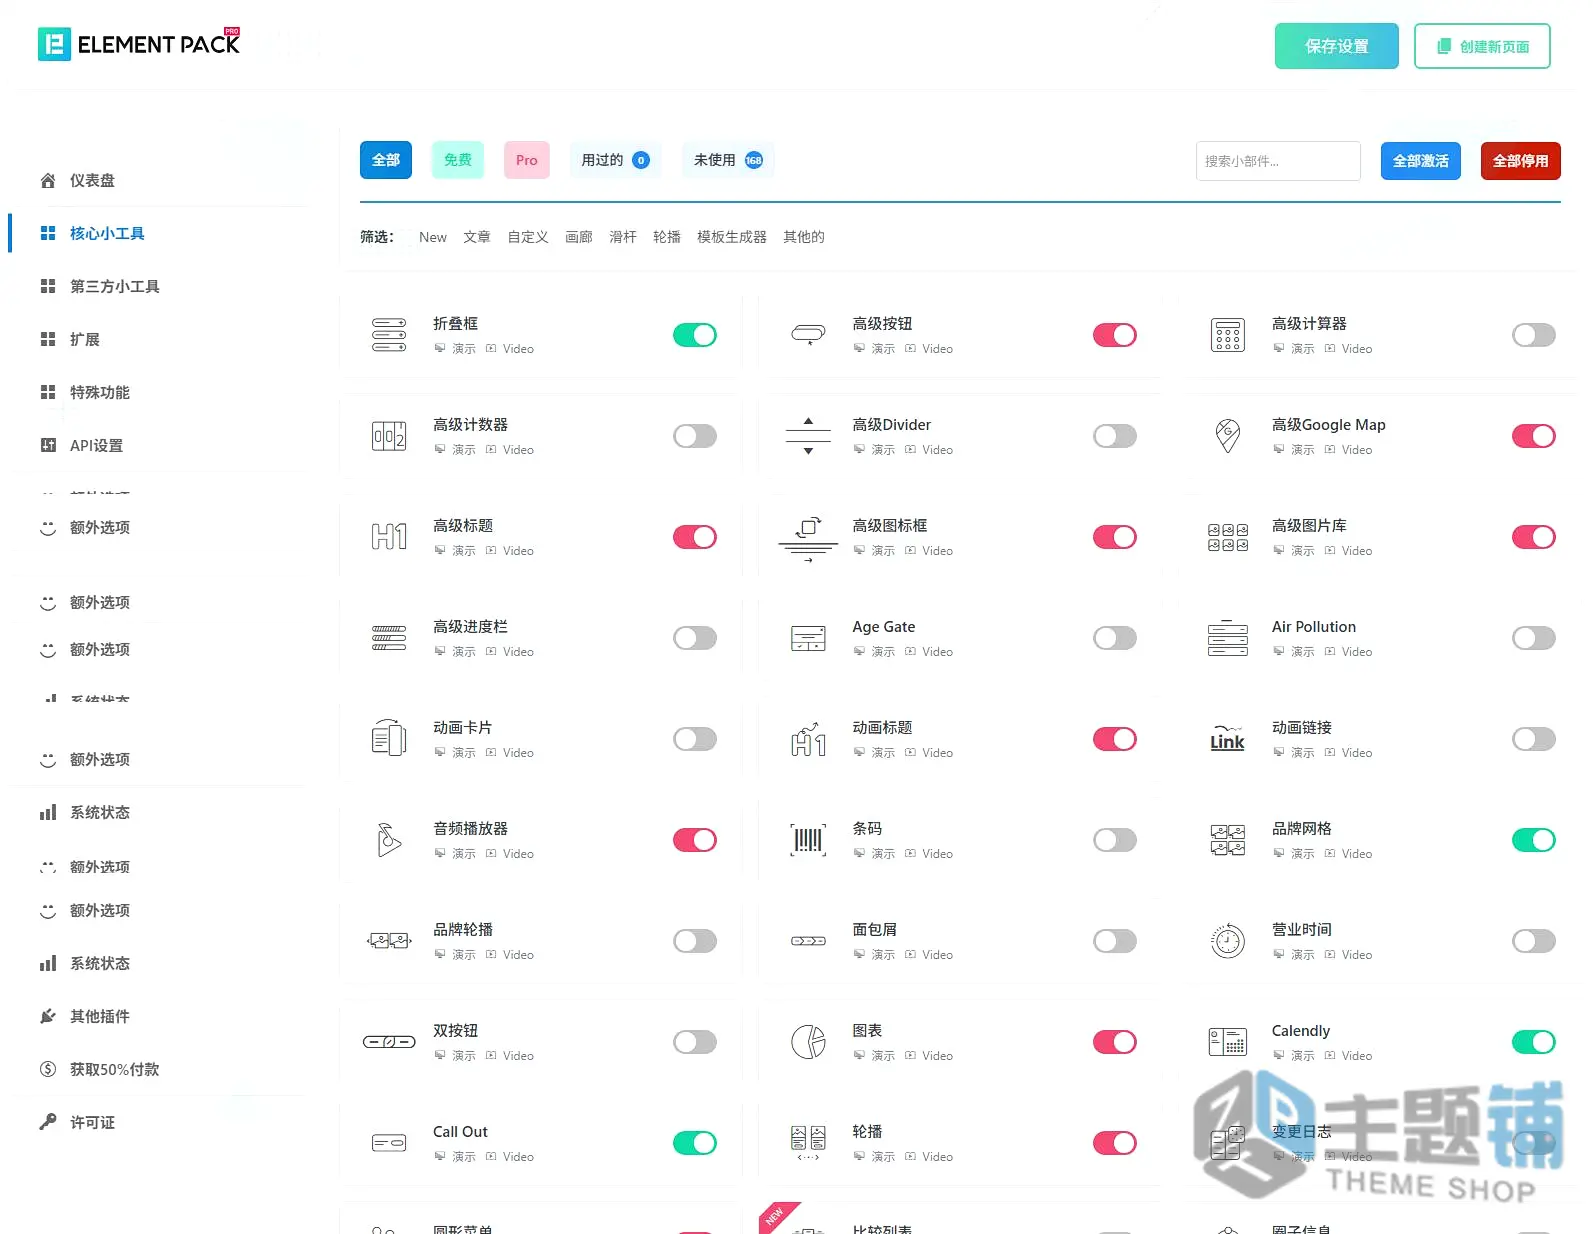
Task: Click the 保存设置 save button
Action: coord(1337,46)
